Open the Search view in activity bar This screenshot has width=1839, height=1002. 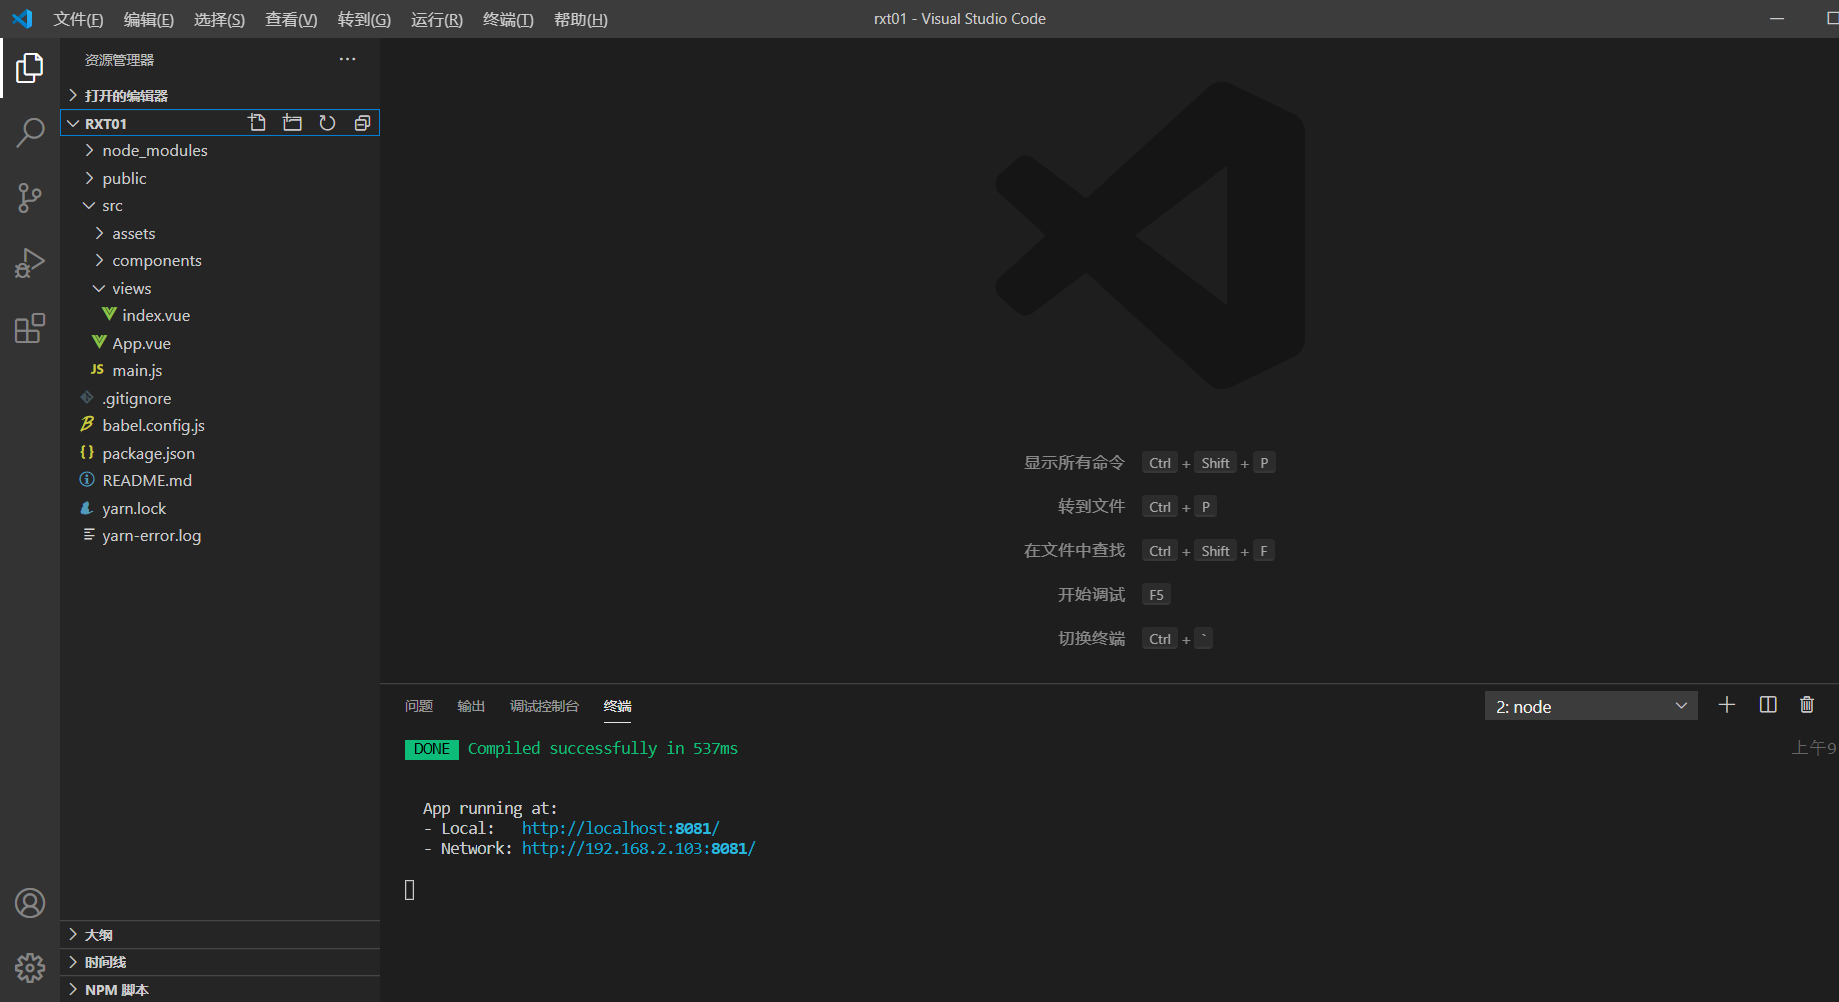pos(30,133)
